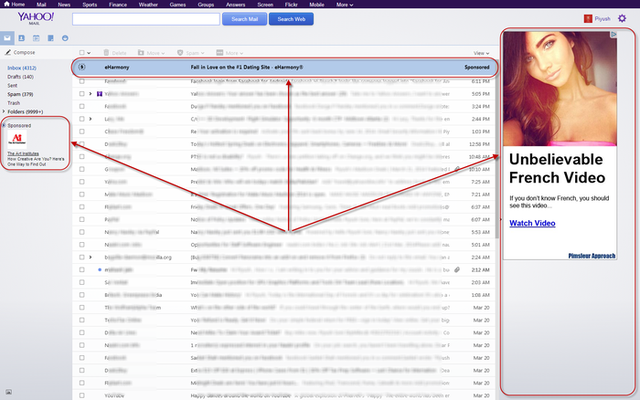Screen dimensions: 640x400
Task: Tick the select-all checkbox in toolbar
Action: [81, 52]
